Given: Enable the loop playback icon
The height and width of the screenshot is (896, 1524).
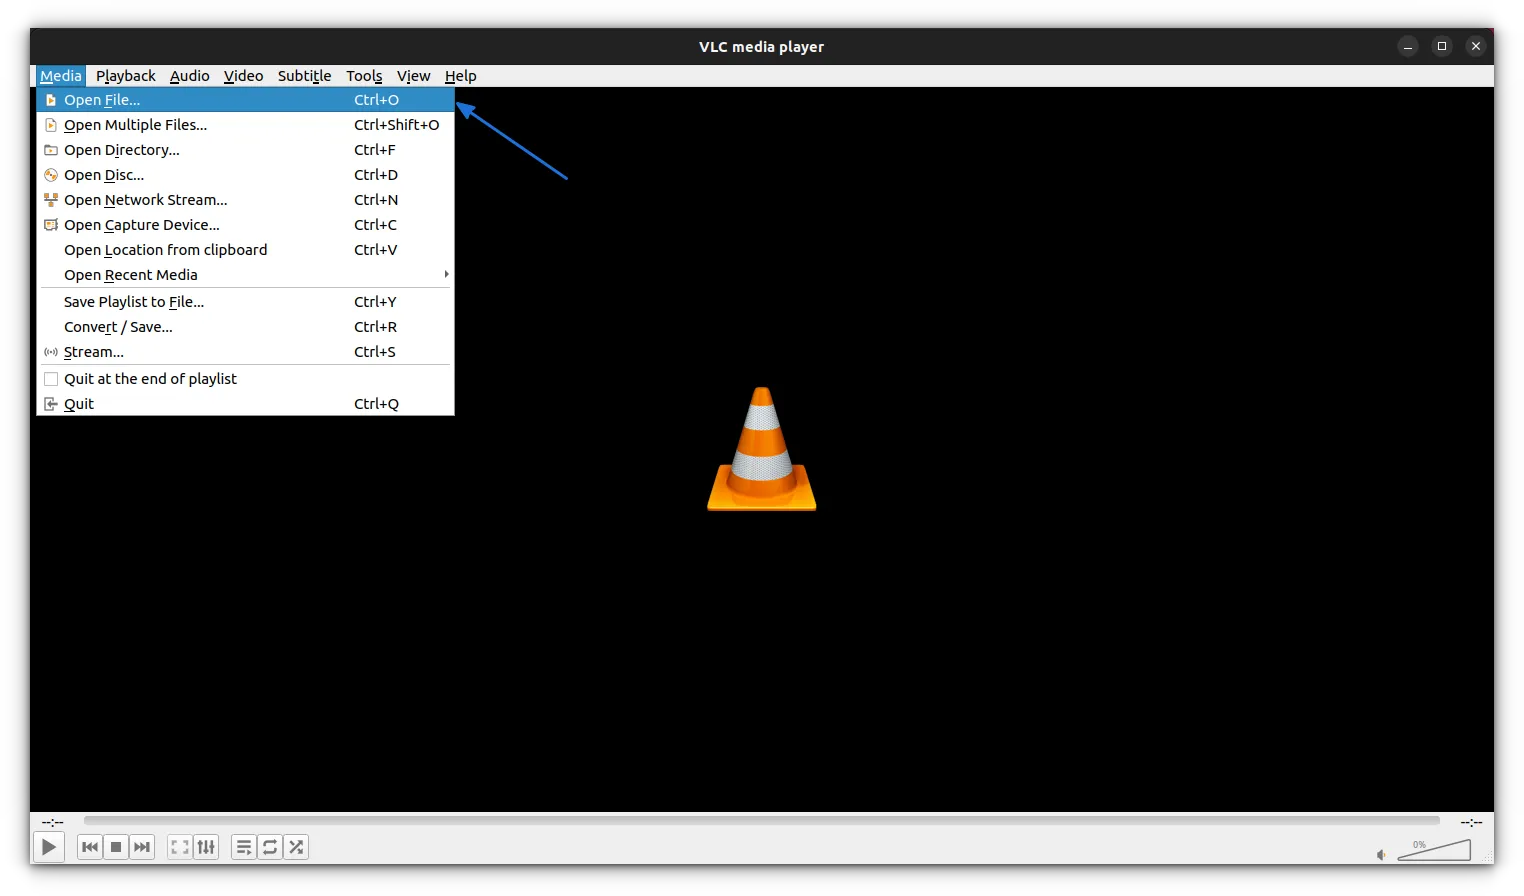Looking at the screenshot, I should click(270, 847).
